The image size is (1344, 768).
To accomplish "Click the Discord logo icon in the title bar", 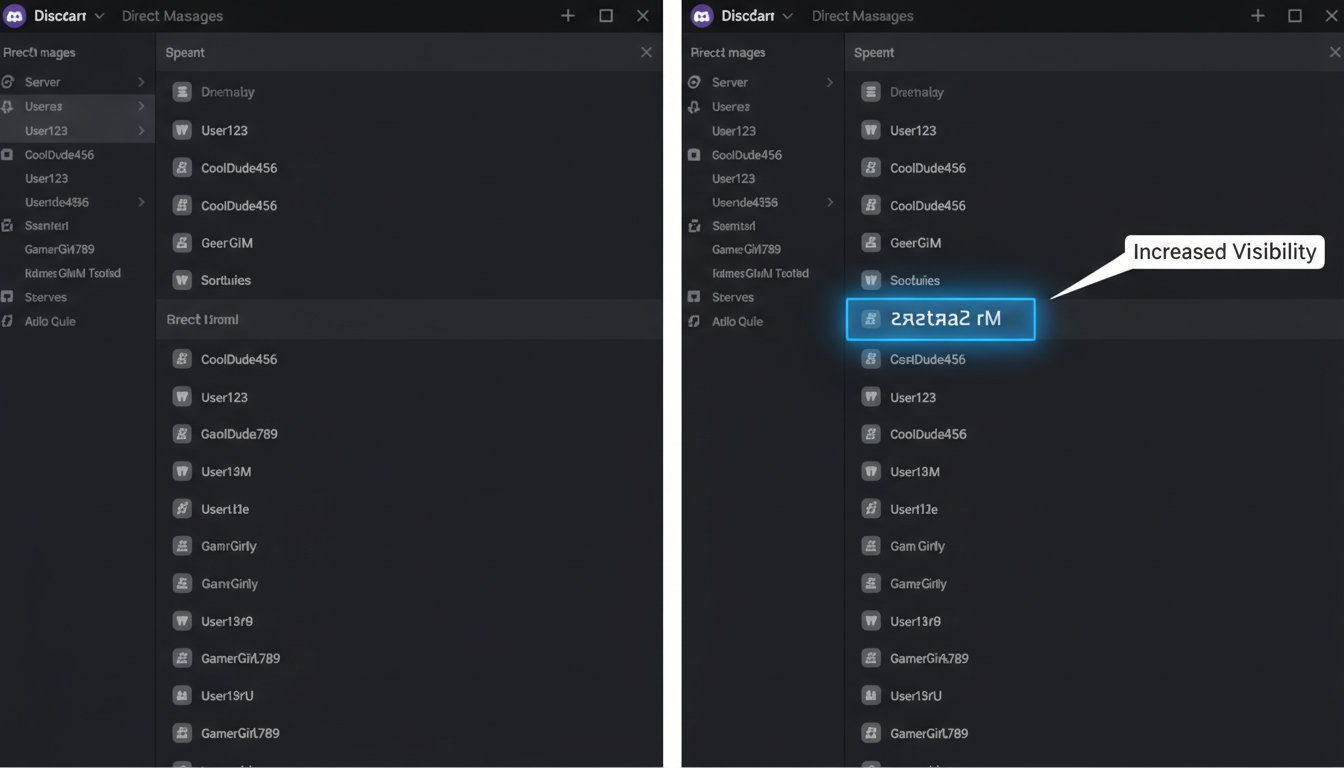I will 14,15.
